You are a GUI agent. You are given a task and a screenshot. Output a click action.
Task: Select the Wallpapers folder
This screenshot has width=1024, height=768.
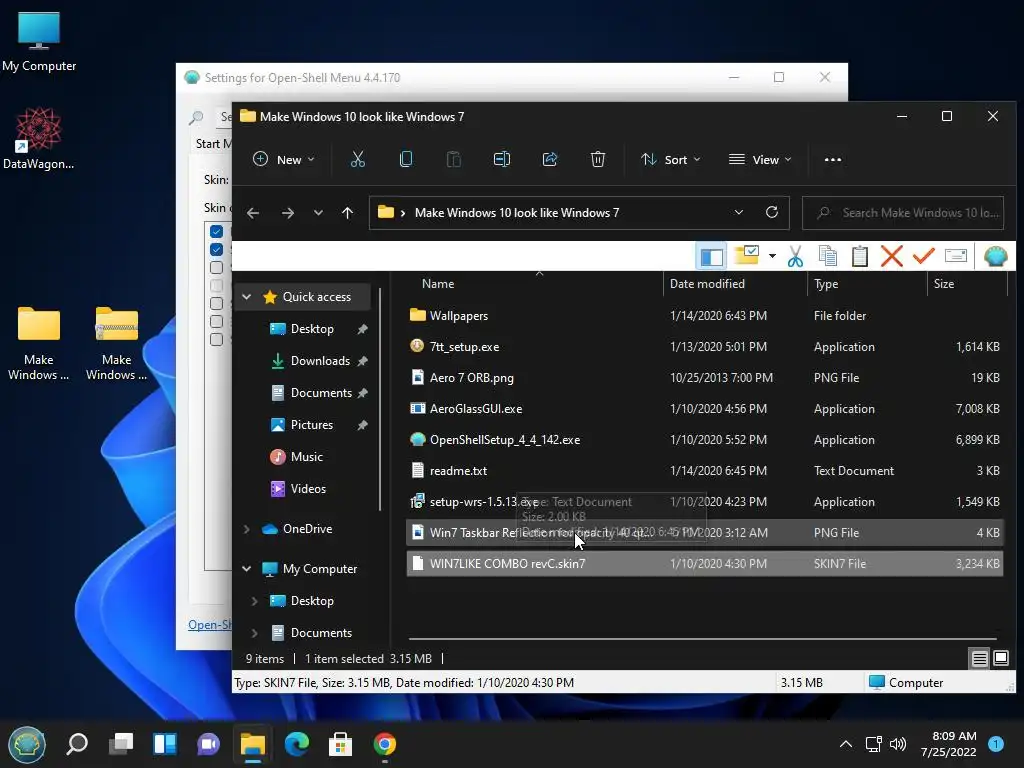point(704,315)
